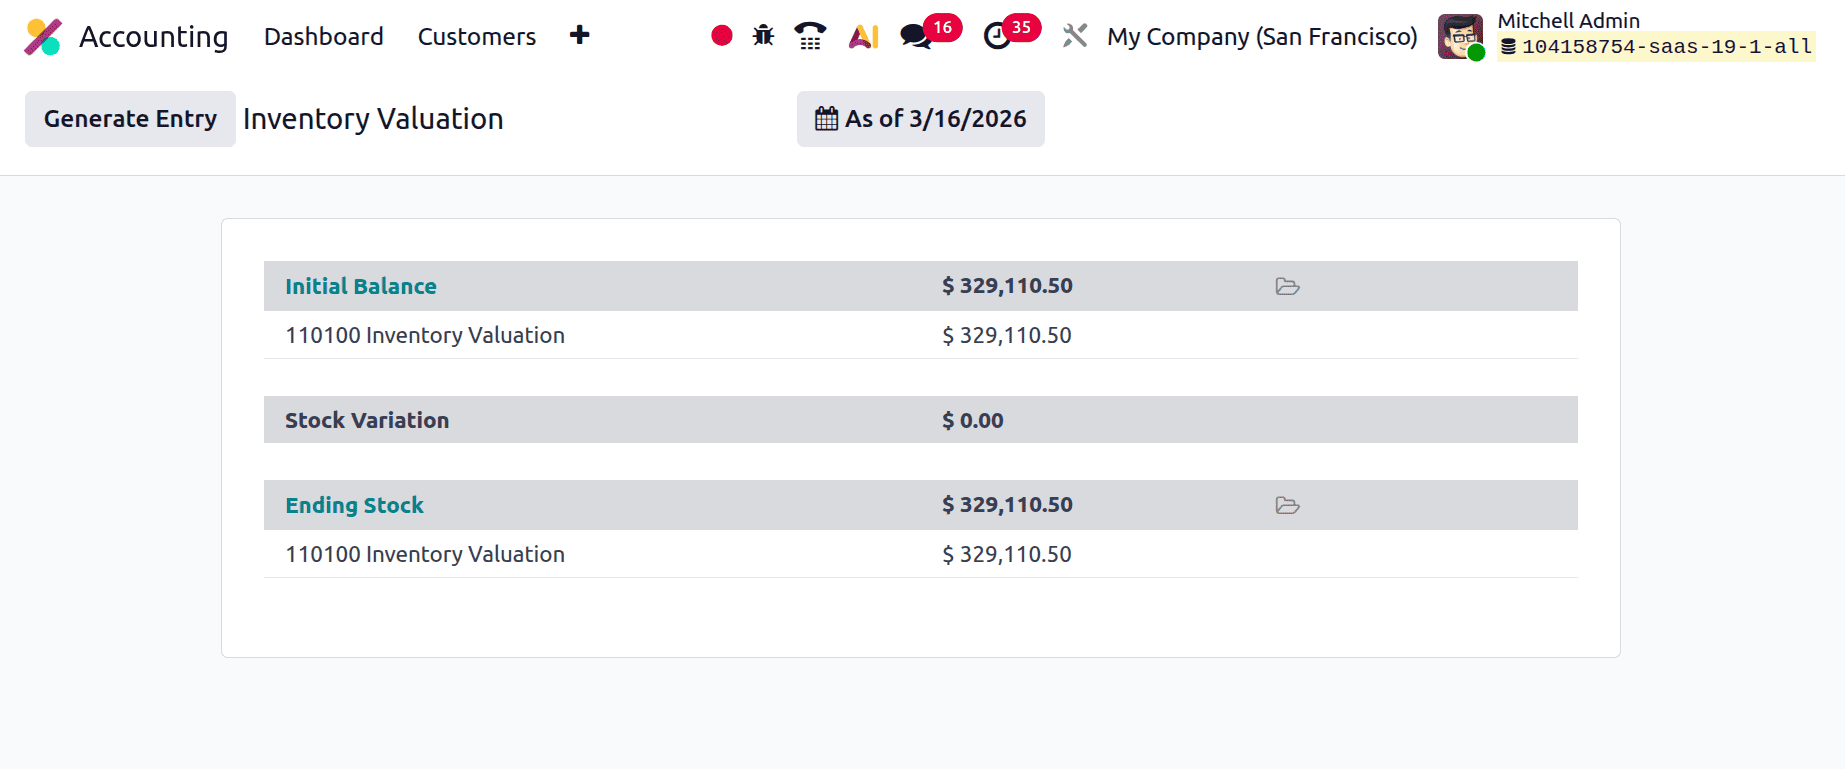The image size is (1845, 769).
Task: Open the chat messages icon
Action: [915, 37]
